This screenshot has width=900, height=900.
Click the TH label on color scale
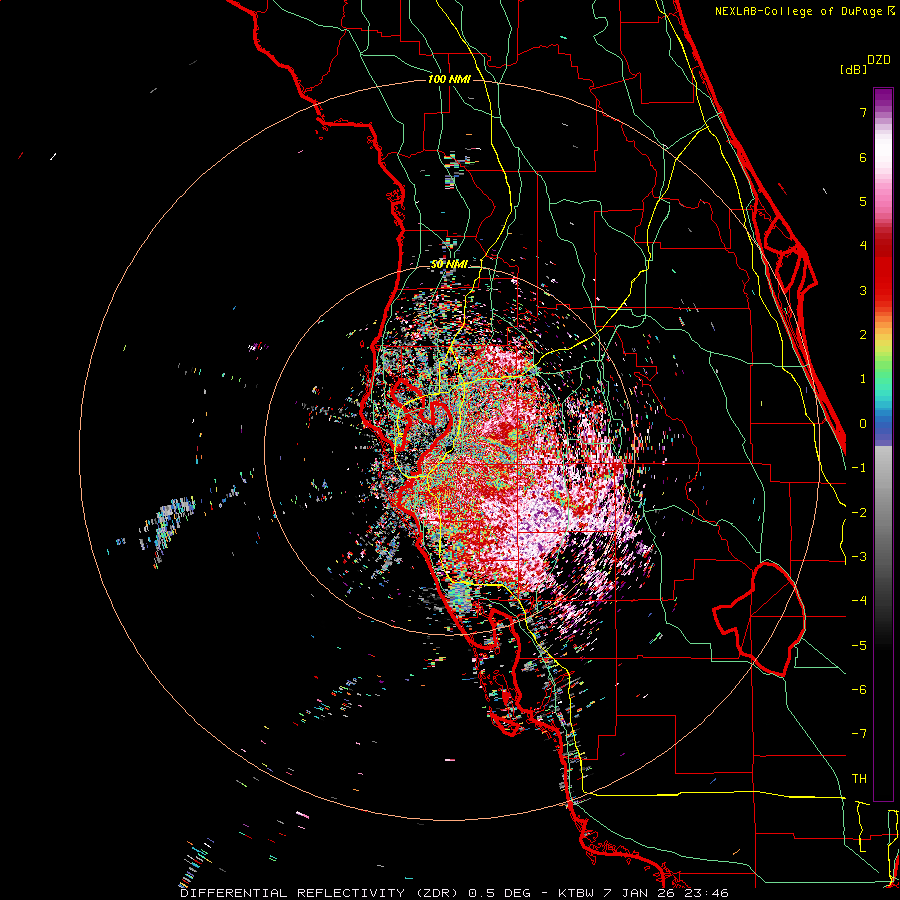(859, 779)
